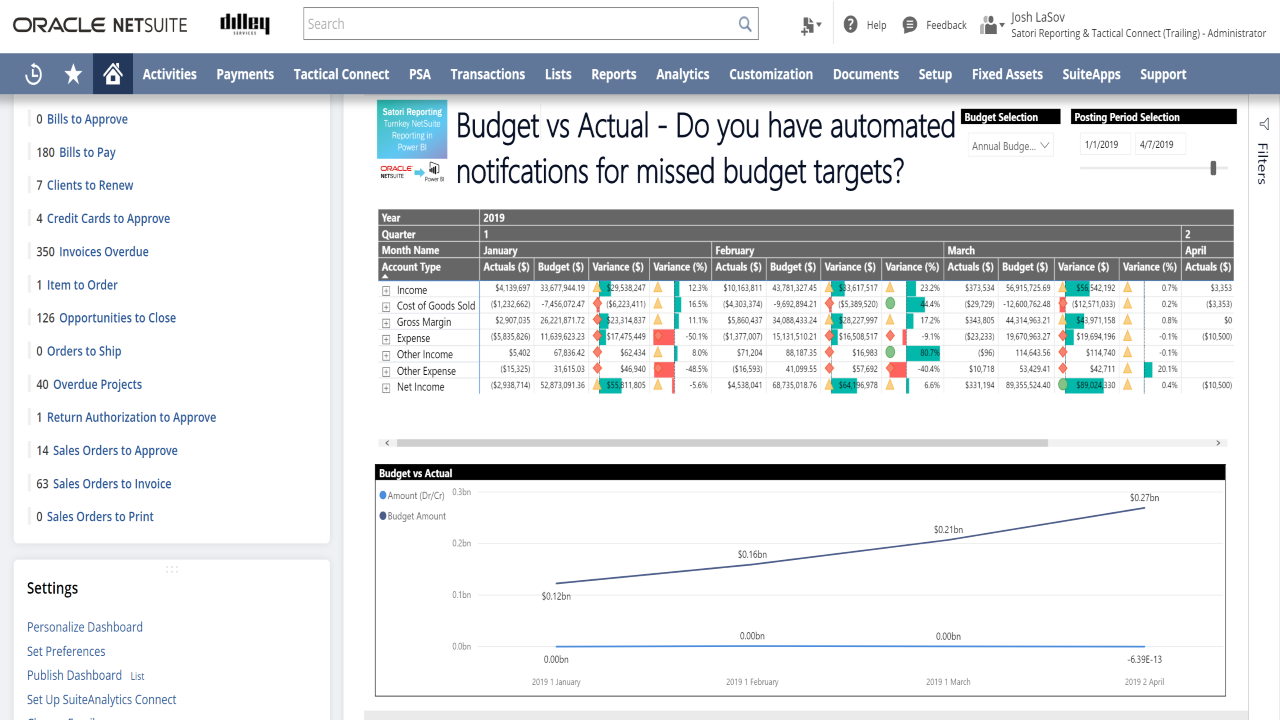Expand the Other Expense row

[386, 371]
